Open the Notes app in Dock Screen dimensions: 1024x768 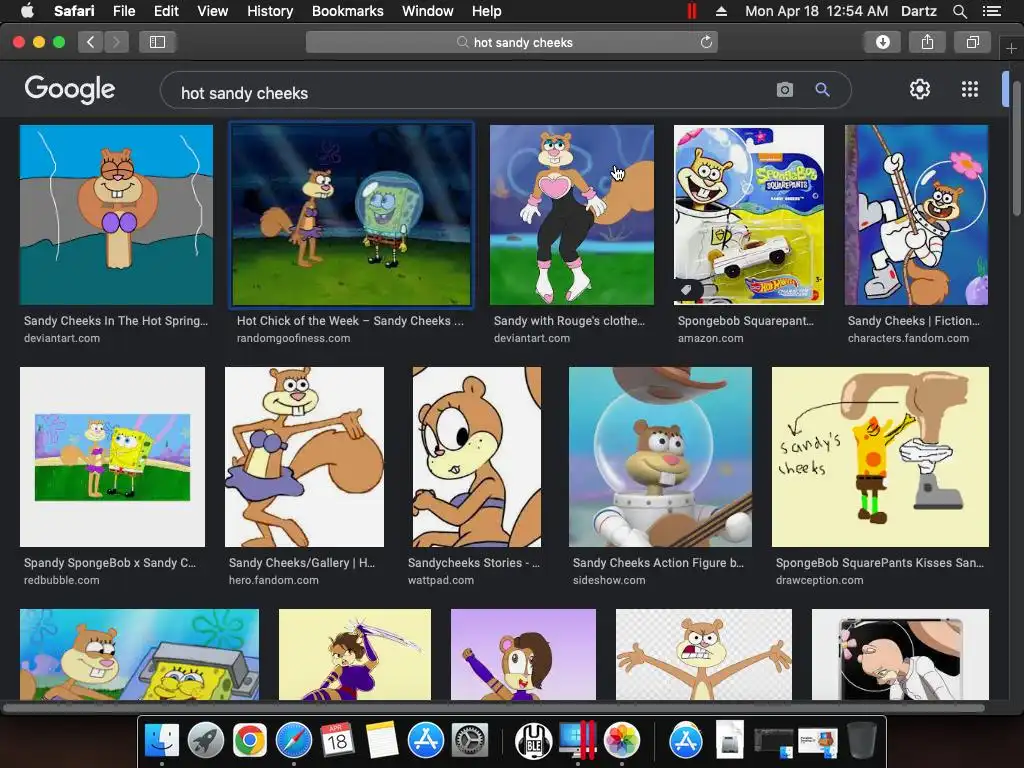point(381,741)
